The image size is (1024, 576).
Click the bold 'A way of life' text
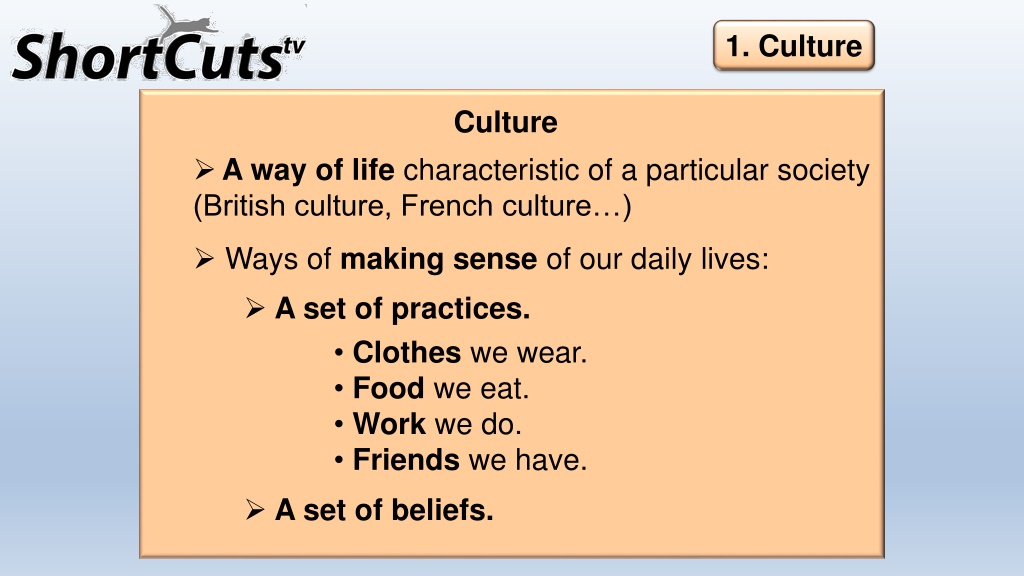point(308,170)
